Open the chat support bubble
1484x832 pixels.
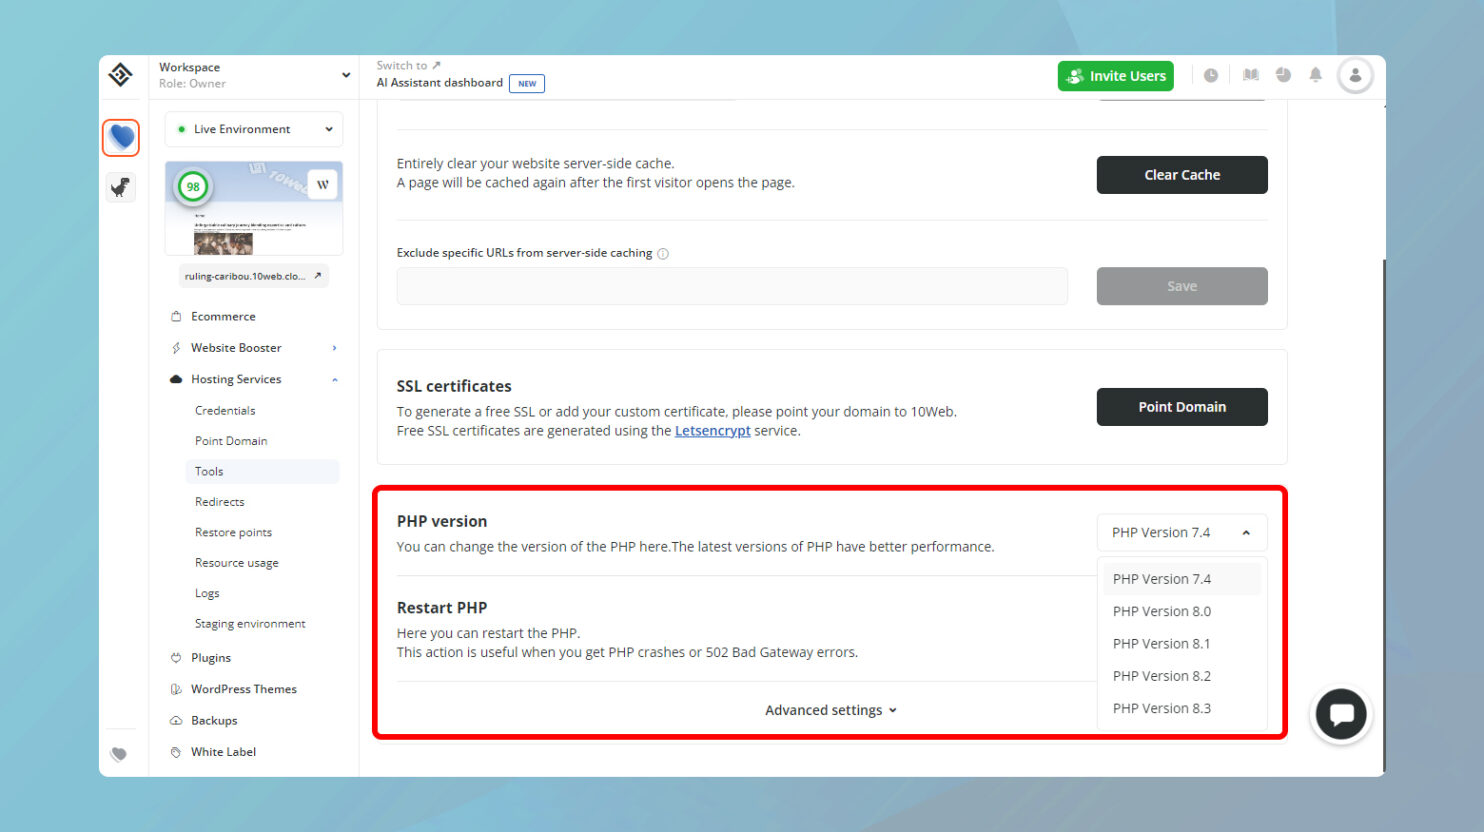(1340, 714)
